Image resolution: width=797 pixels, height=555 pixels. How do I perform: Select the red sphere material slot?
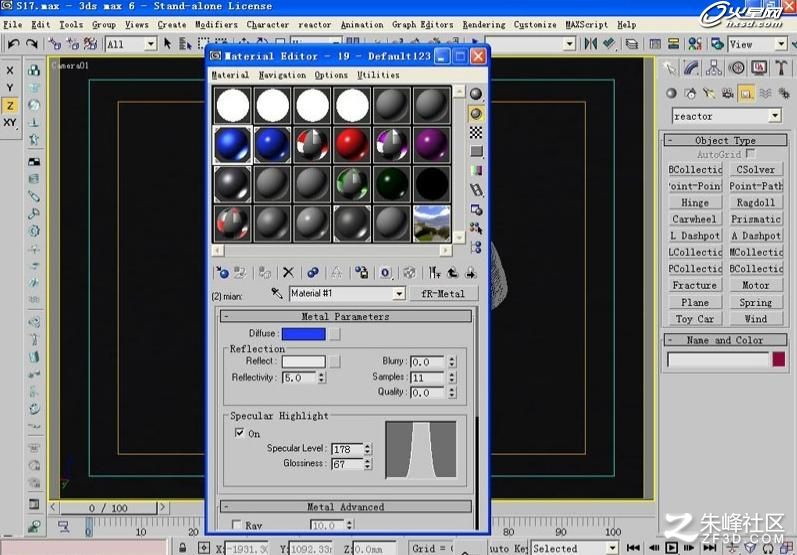click(x=352, y=145)
